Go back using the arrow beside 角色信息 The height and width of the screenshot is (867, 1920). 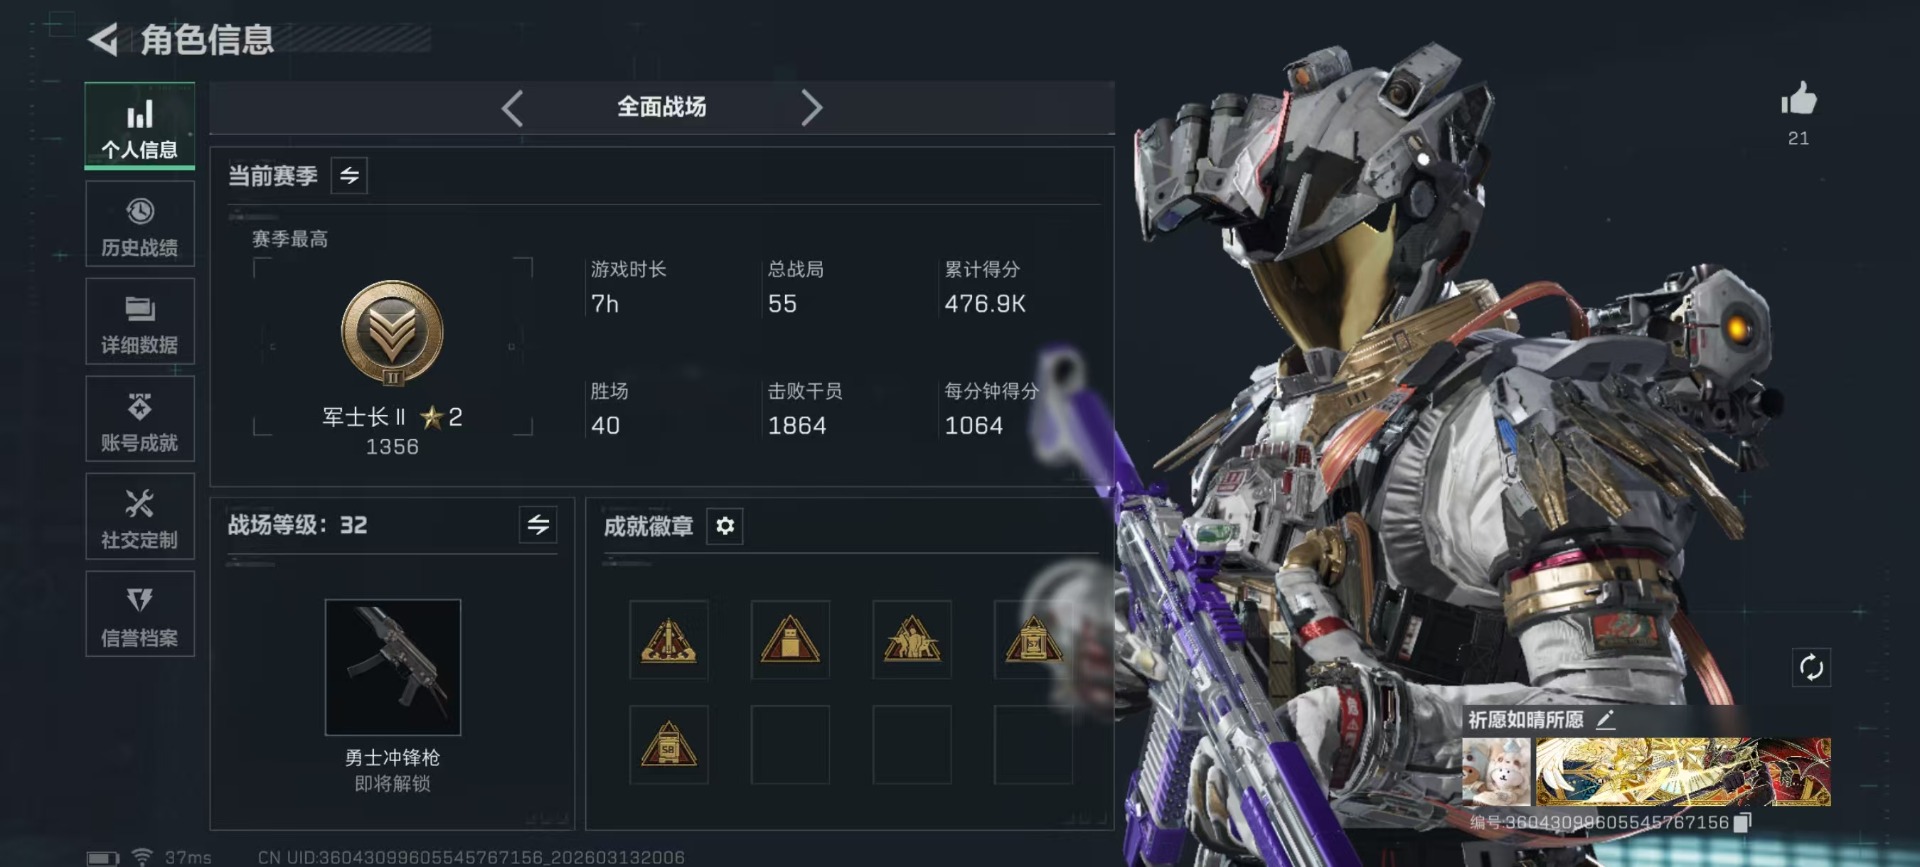(103, 40)
